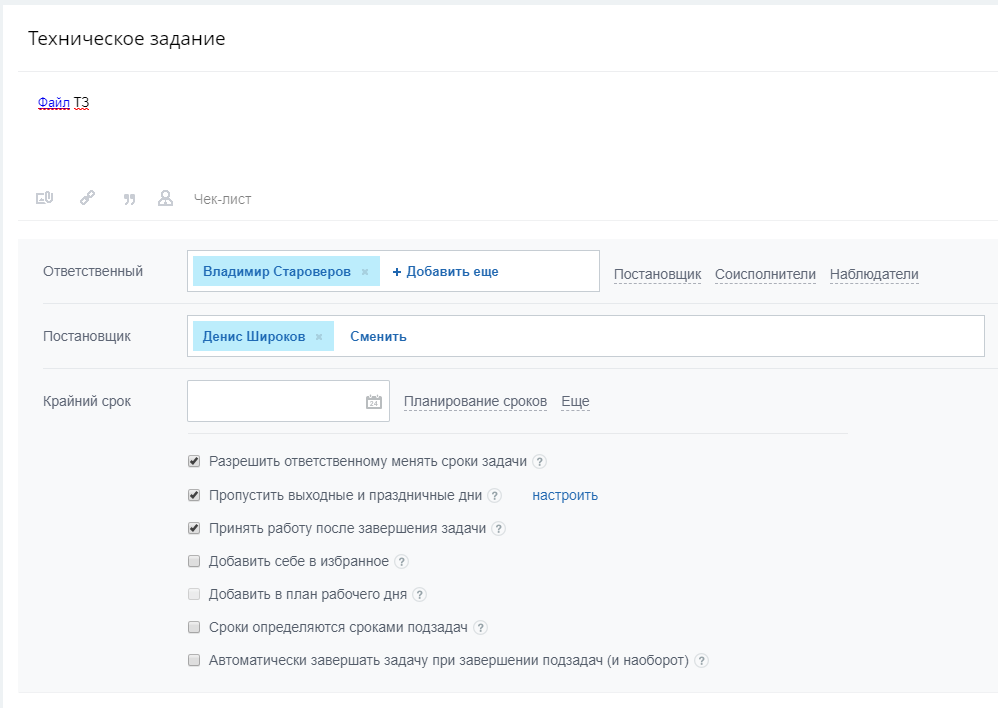Uncheck allowing responsible to change deadlines
998x708 pixels.
point(194,462)
